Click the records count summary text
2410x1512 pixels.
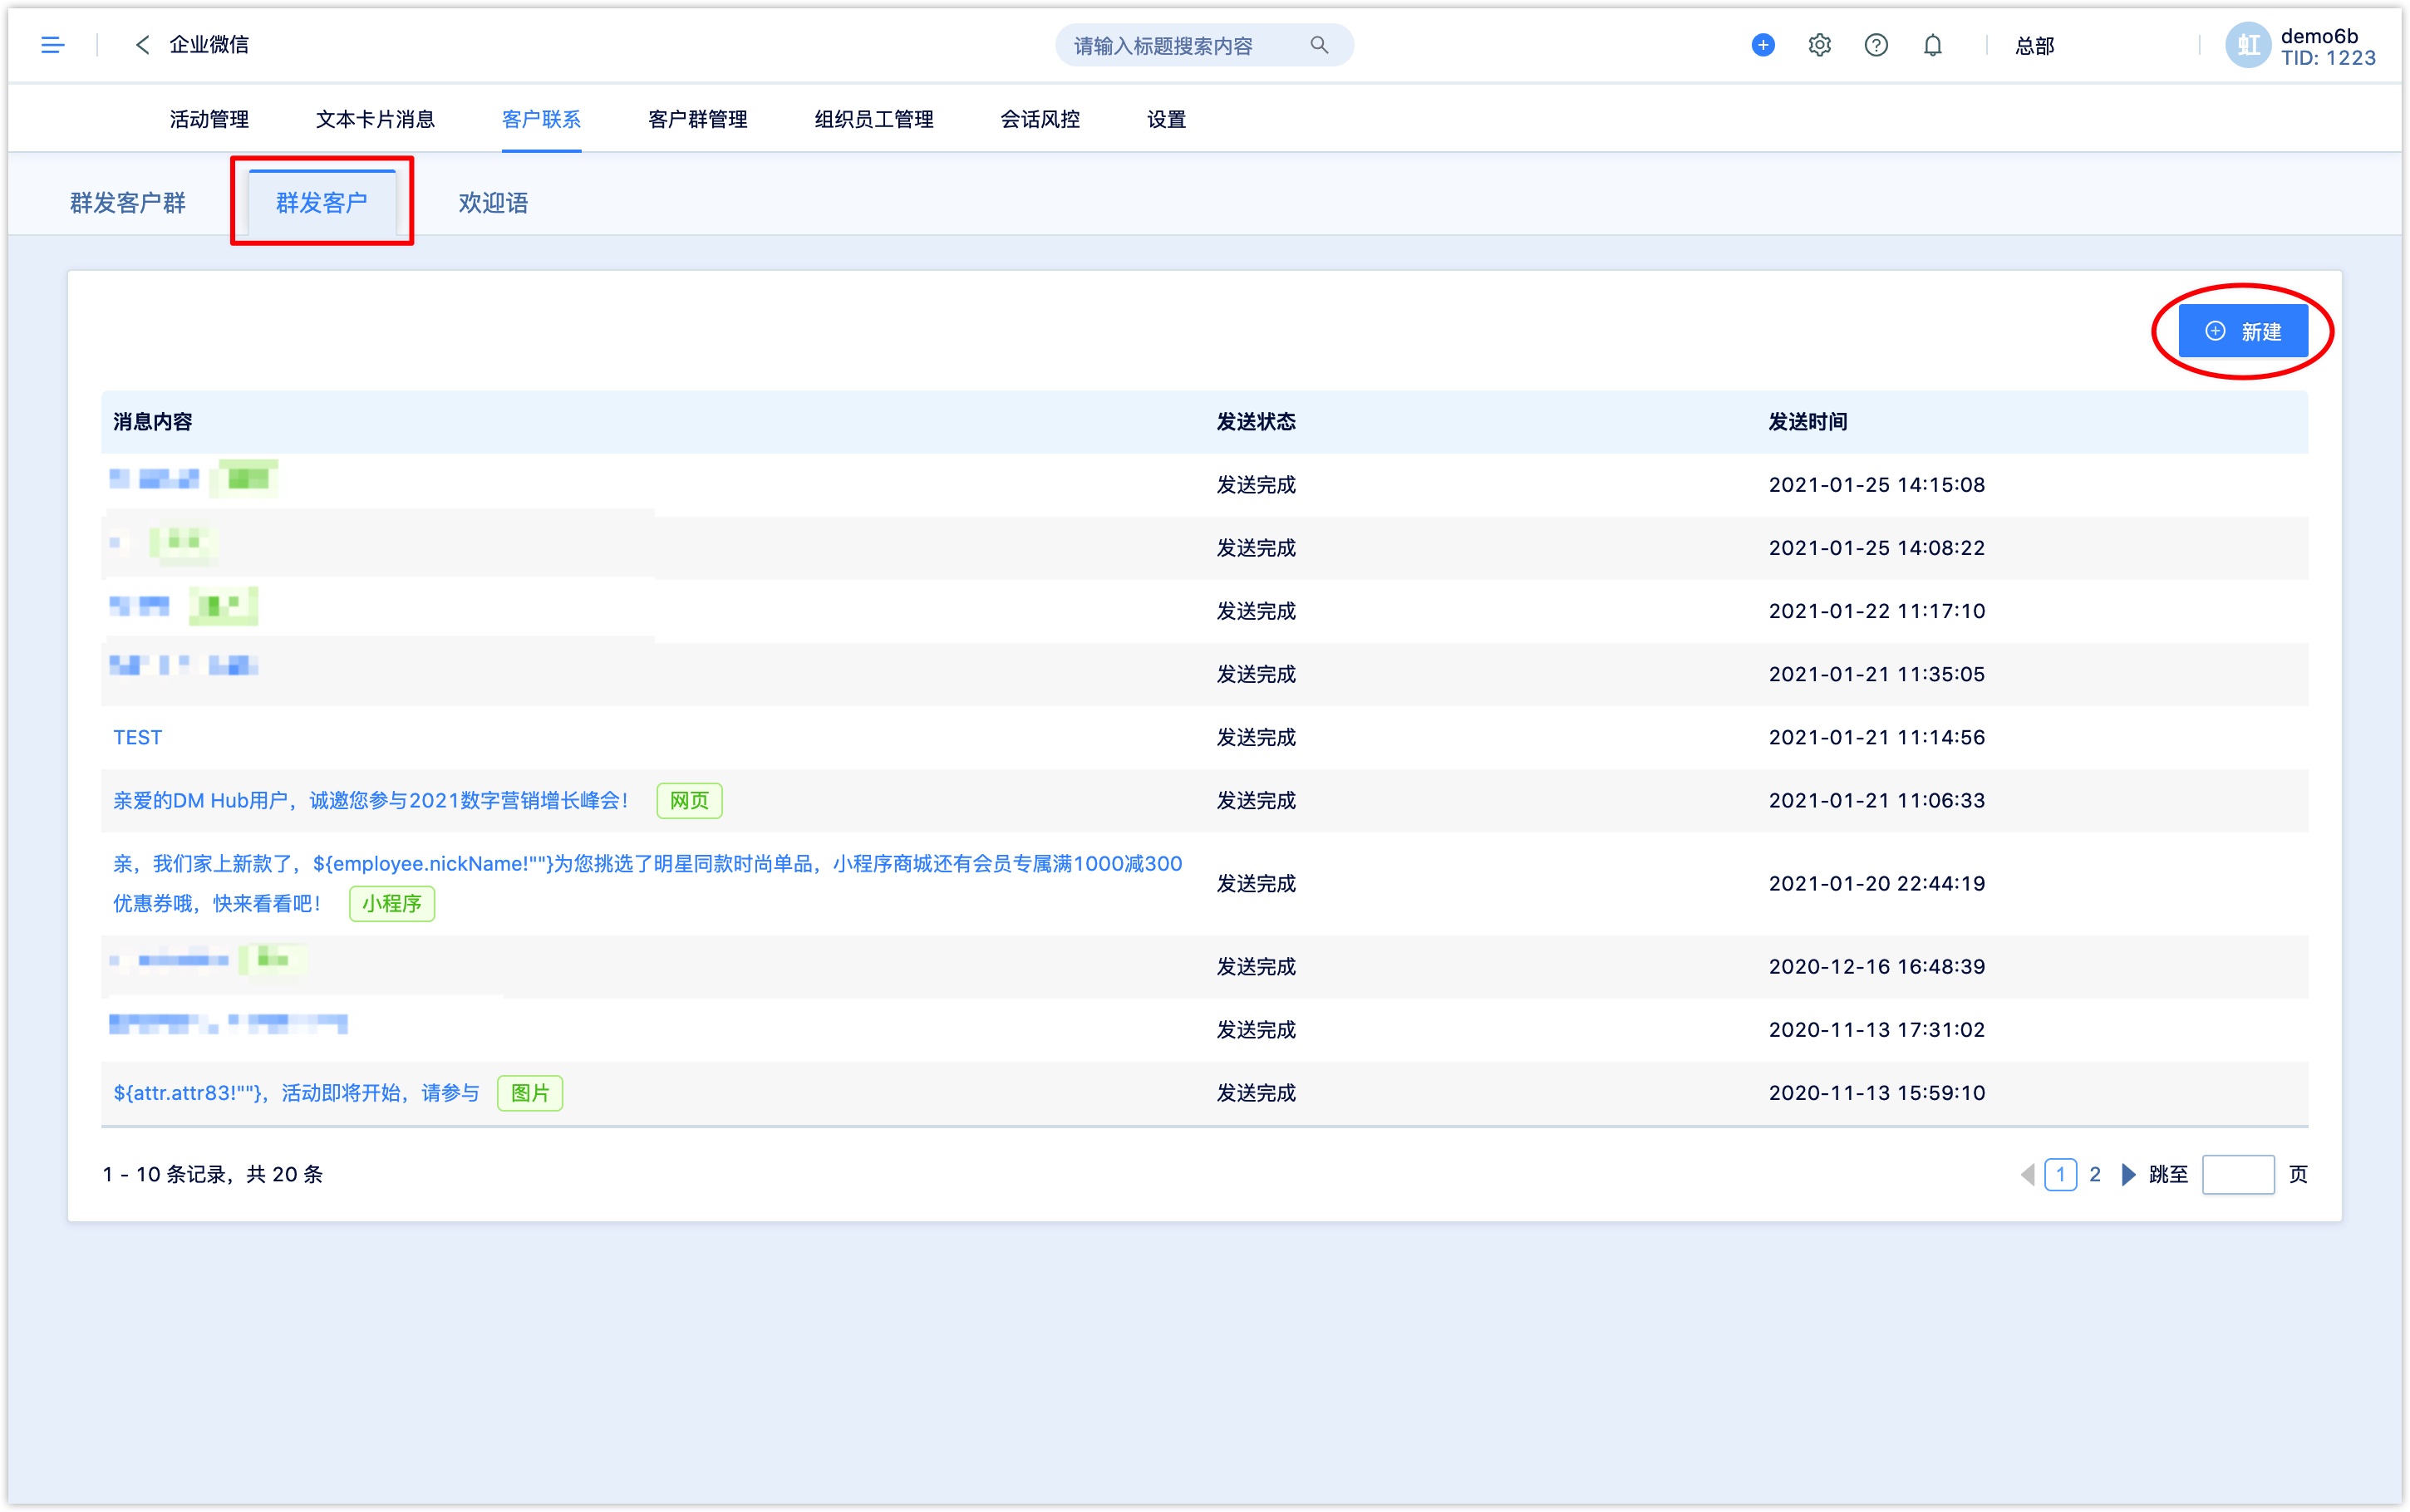(213, 1174)
